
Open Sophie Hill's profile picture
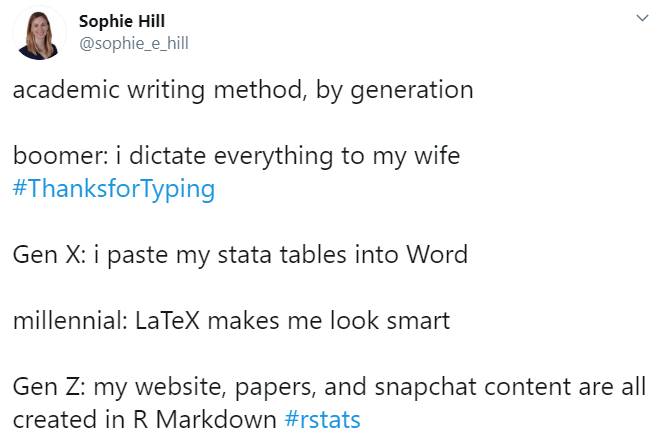pos(40,33)
